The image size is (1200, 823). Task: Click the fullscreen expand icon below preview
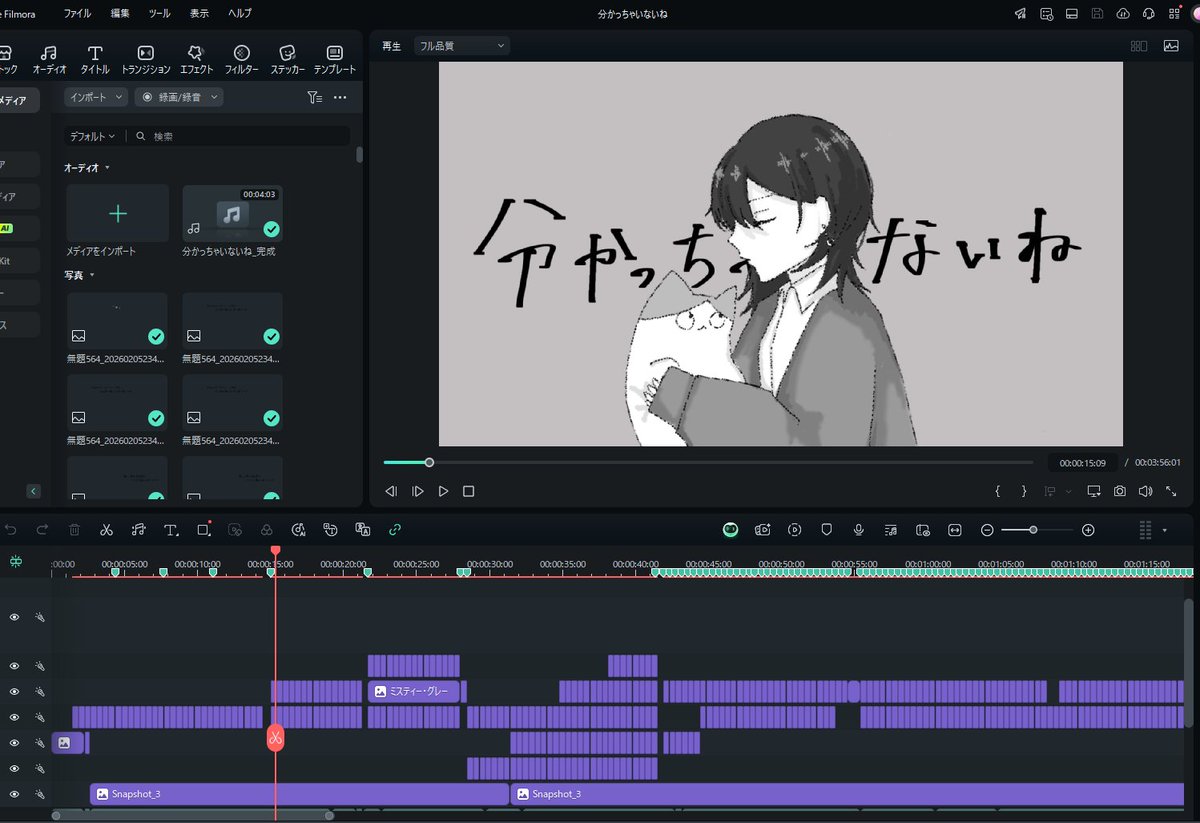click(1171, 491)
